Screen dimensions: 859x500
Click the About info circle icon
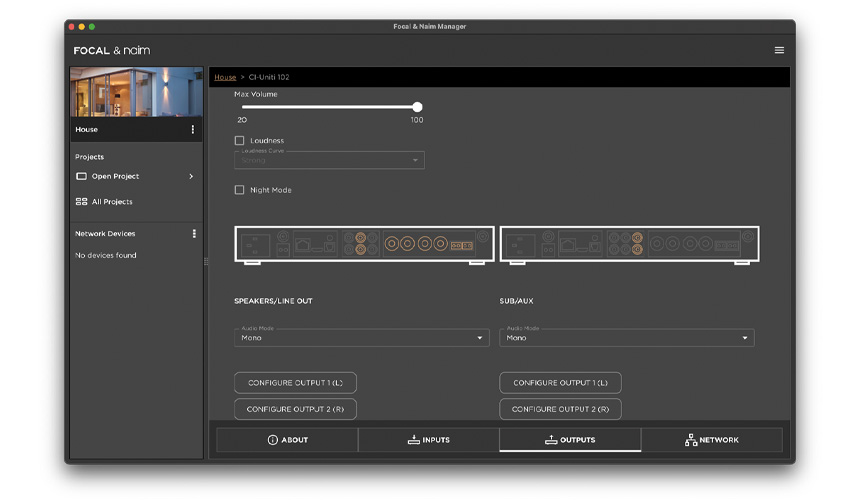click(x=272, y=440)
